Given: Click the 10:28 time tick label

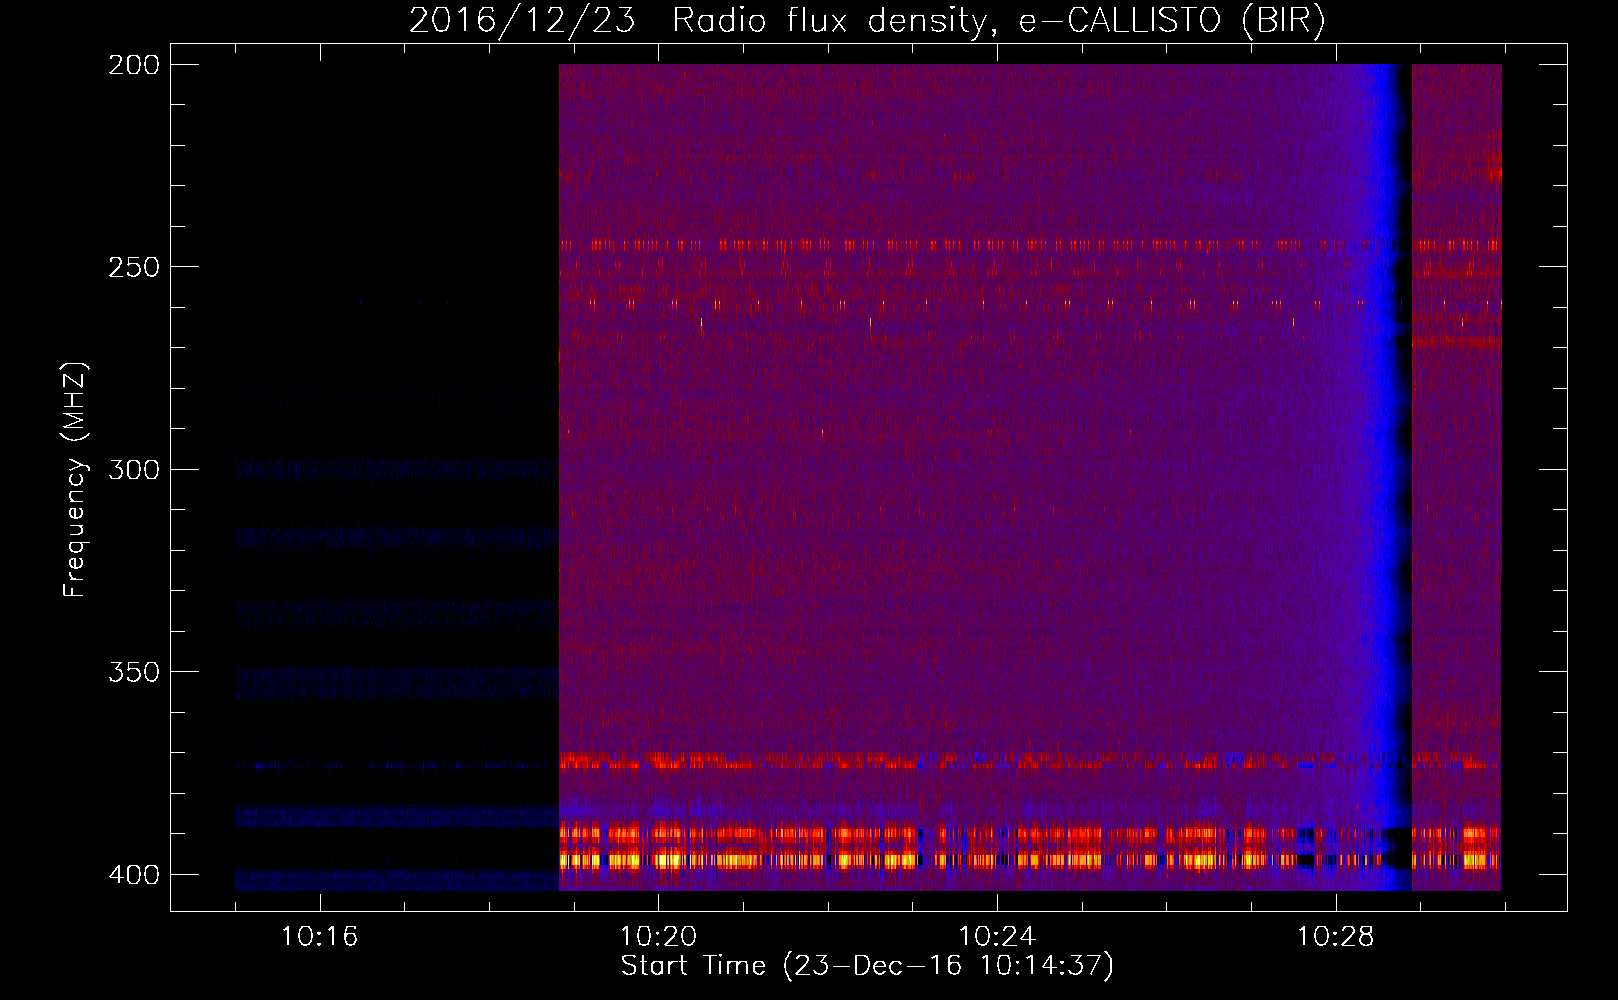Looking at the screenshot, I should pos(1336,936).
